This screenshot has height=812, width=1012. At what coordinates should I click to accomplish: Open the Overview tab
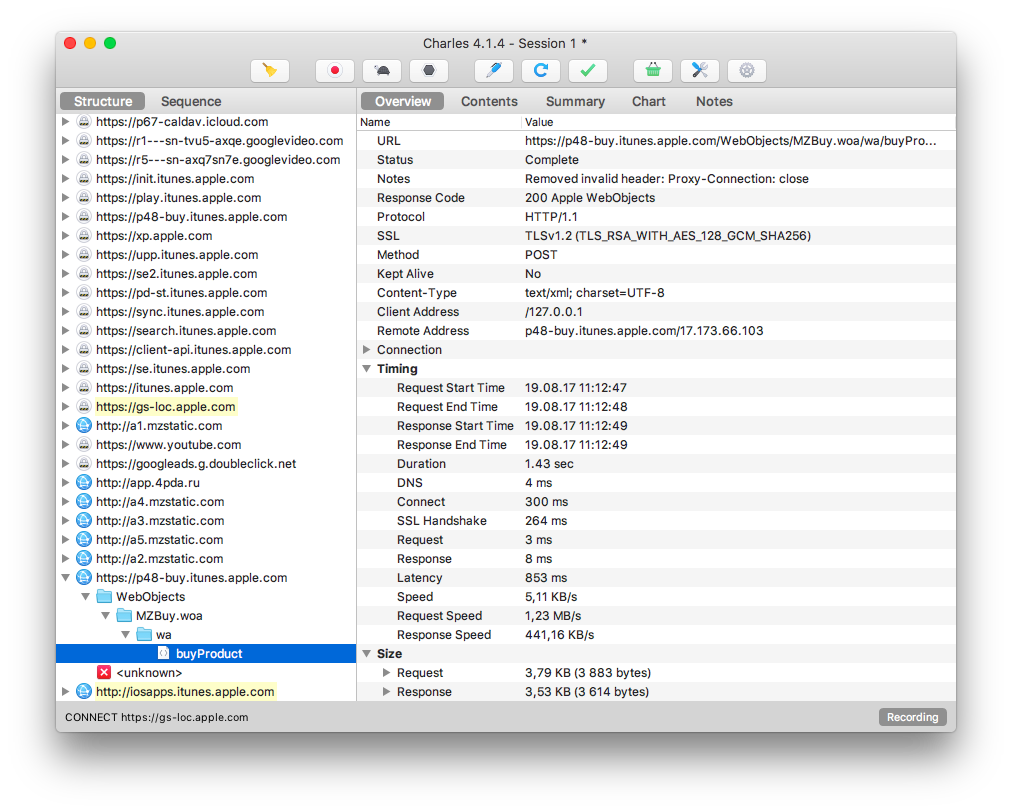(x=403, y=101)
